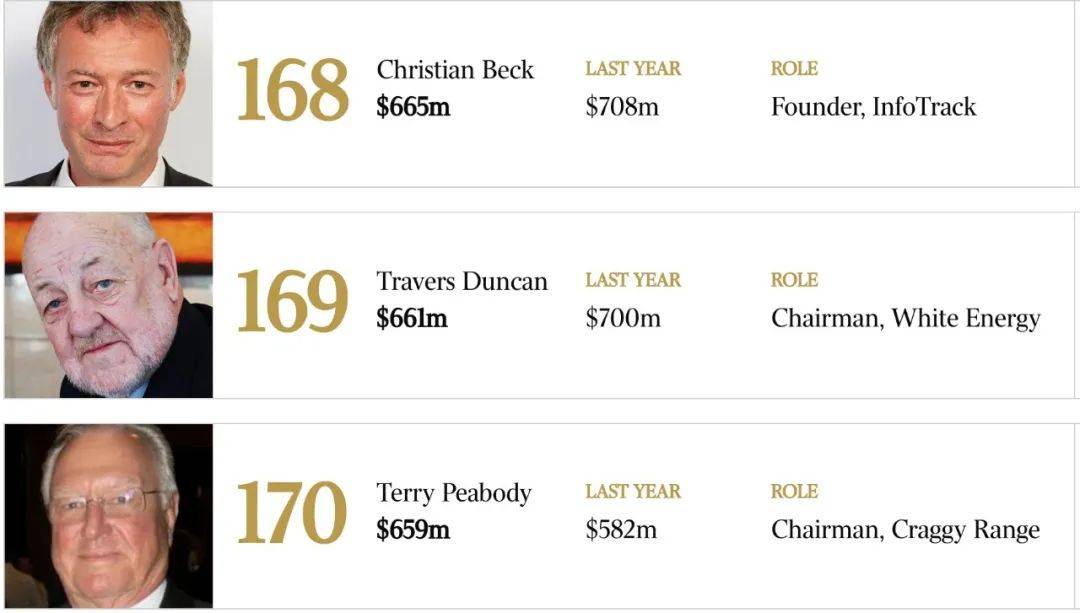Click the Chairman, White Energy role text
The width and height of the screenshot is (1080, 613).
(x=906, y=319)
